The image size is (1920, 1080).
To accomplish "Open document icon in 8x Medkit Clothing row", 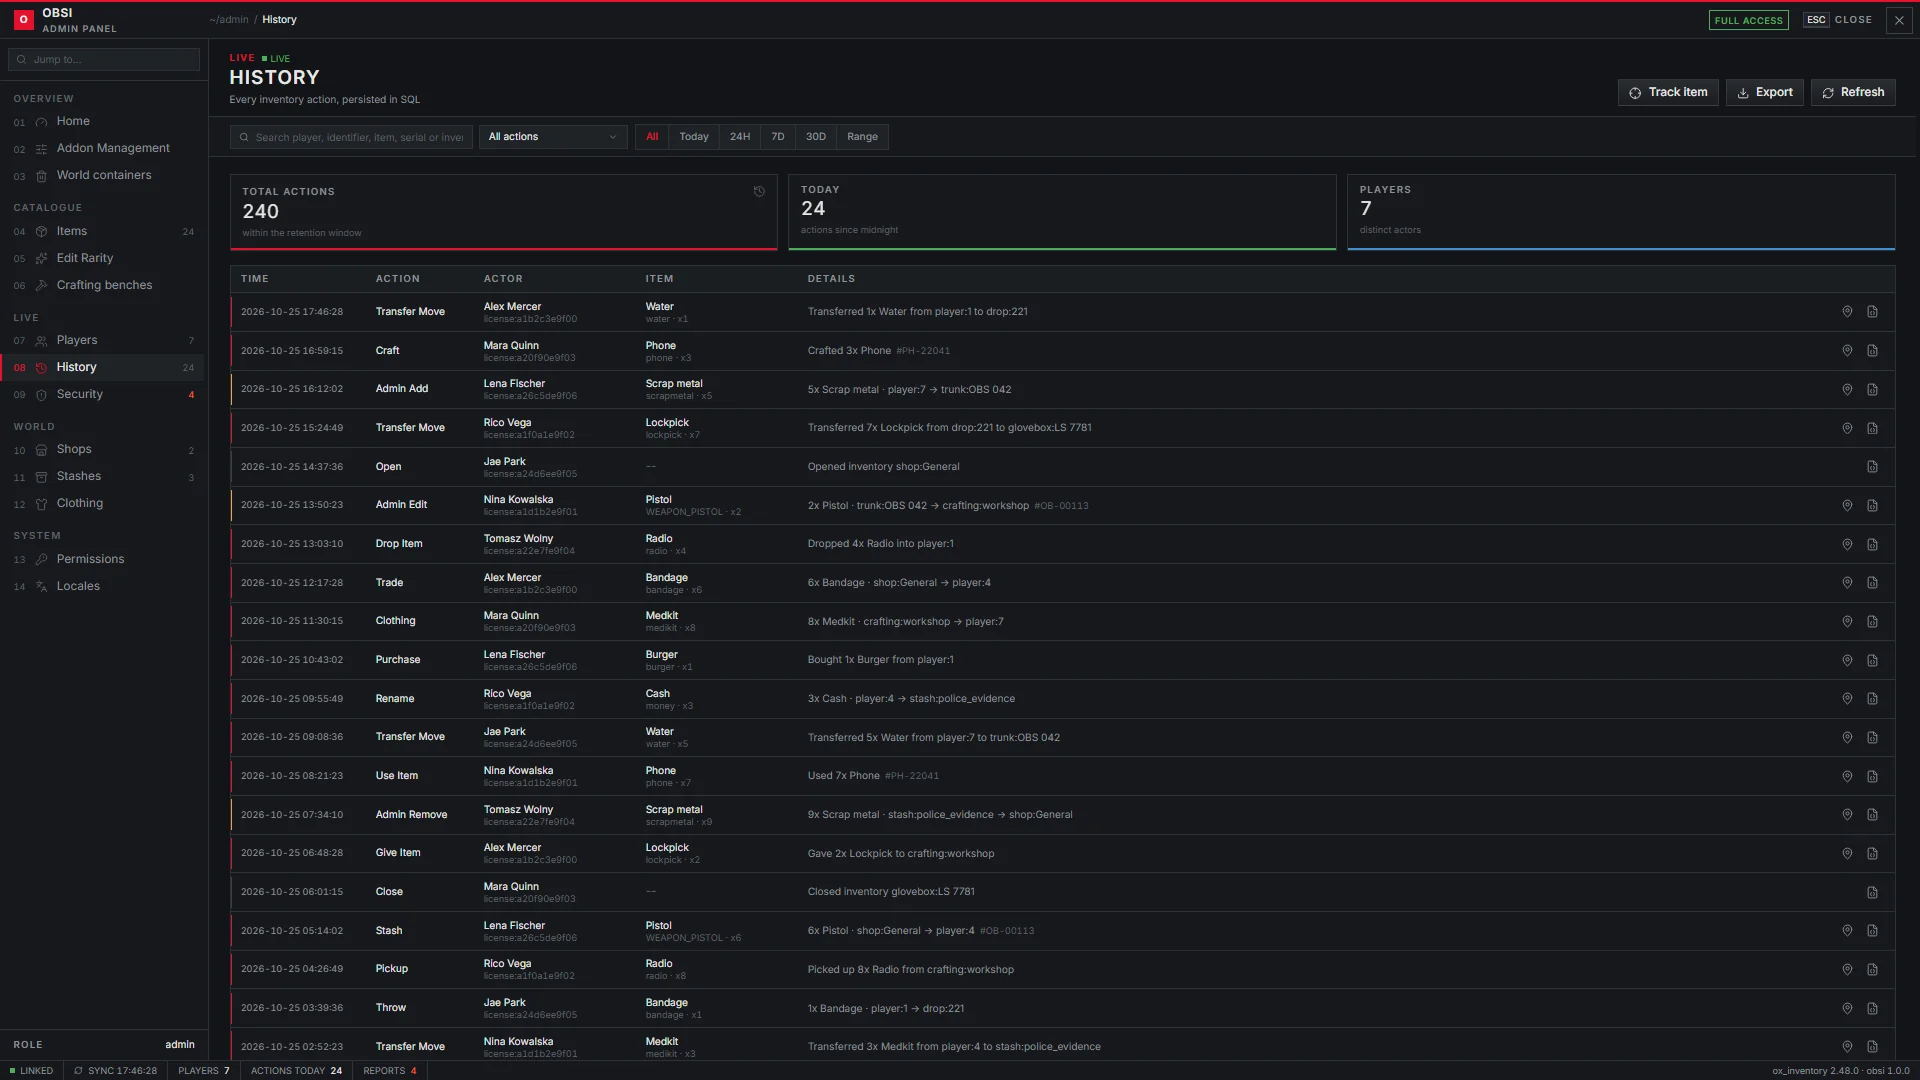I will tap(1872, 622).
